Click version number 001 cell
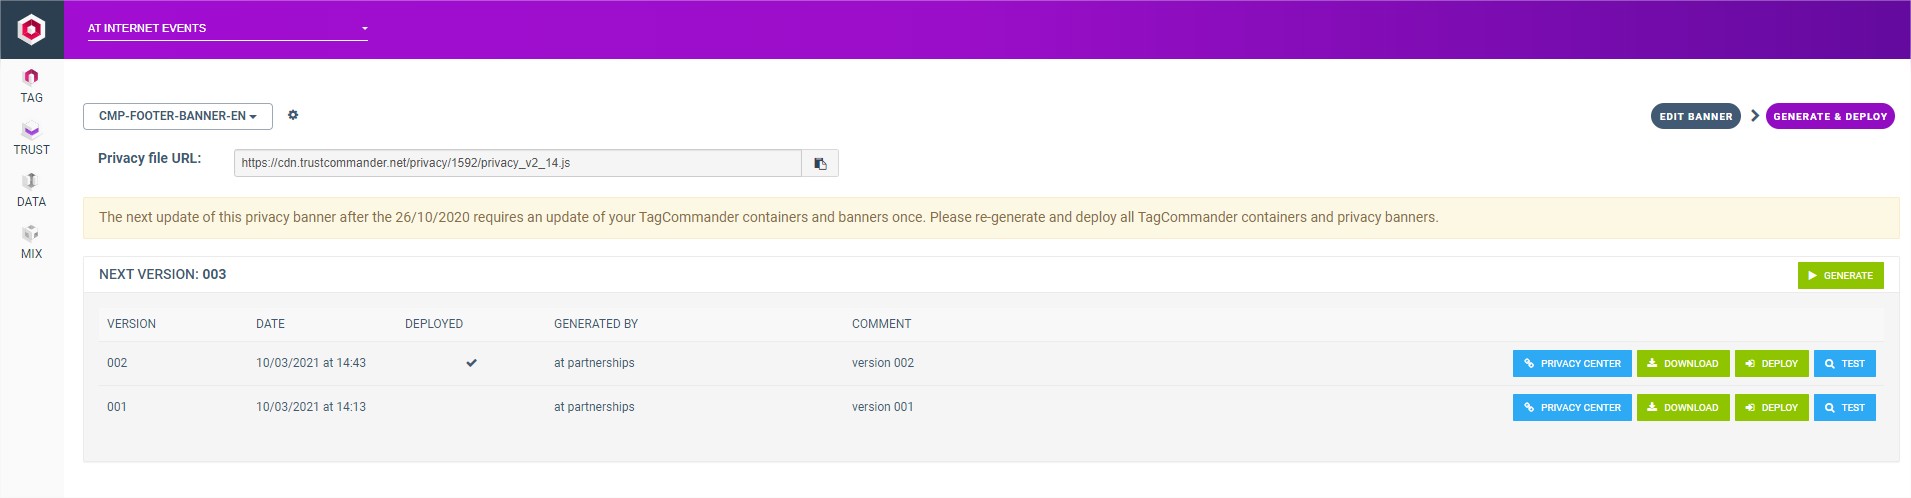Viewport: 1911px width, 498px height. pyautogui.click(x=117, y=407)
